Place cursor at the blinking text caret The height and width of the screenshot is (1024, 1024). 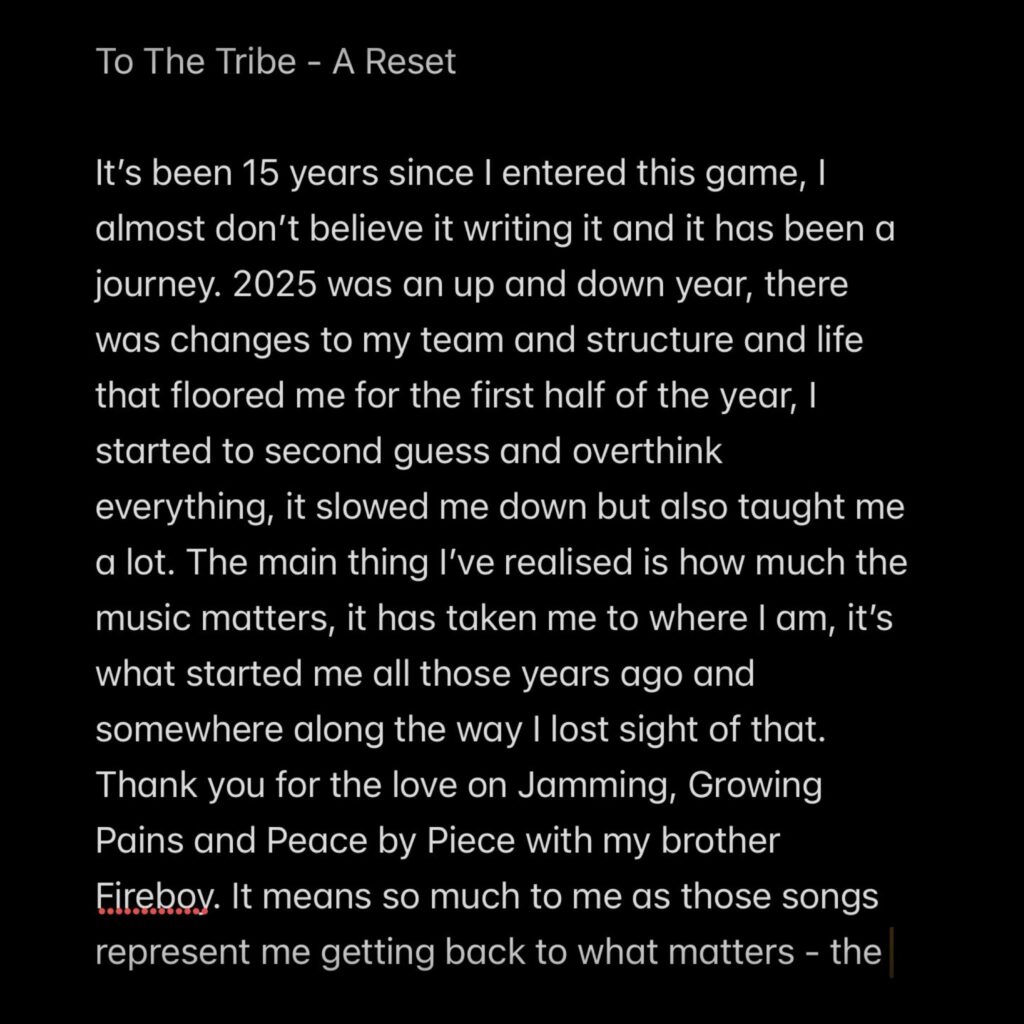pos(888,951)
